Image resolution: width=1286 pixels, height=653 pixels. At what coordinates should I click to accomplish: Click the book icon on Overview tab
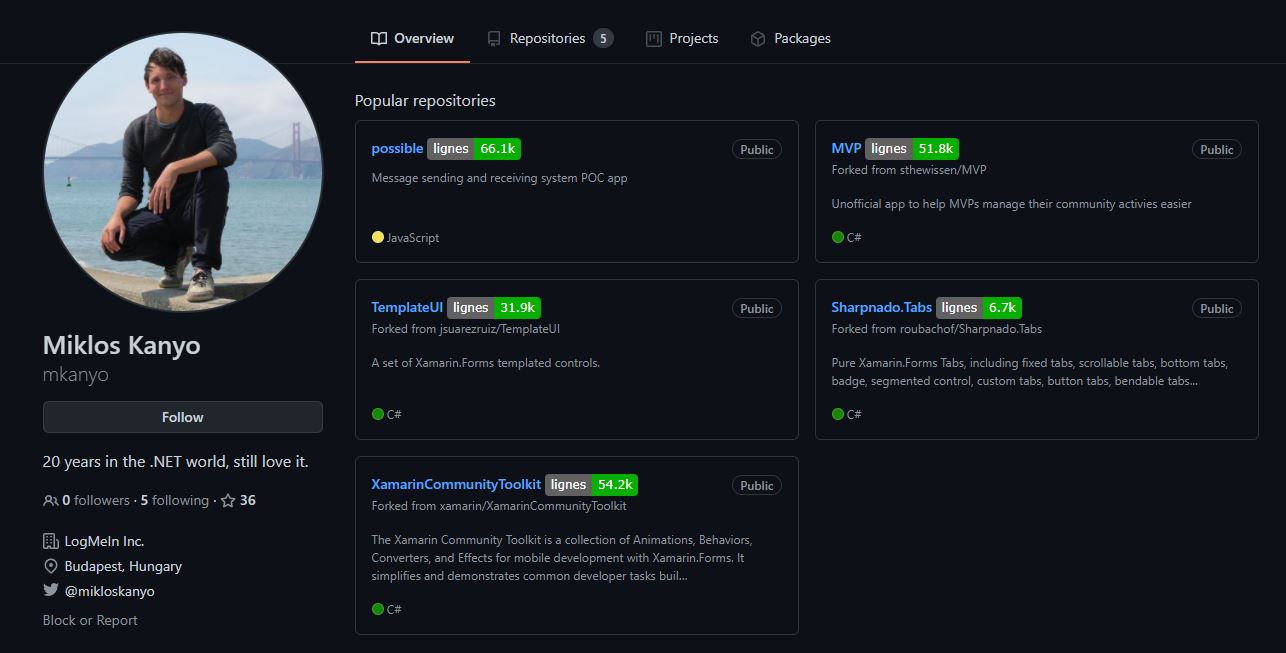pos(378,39)
